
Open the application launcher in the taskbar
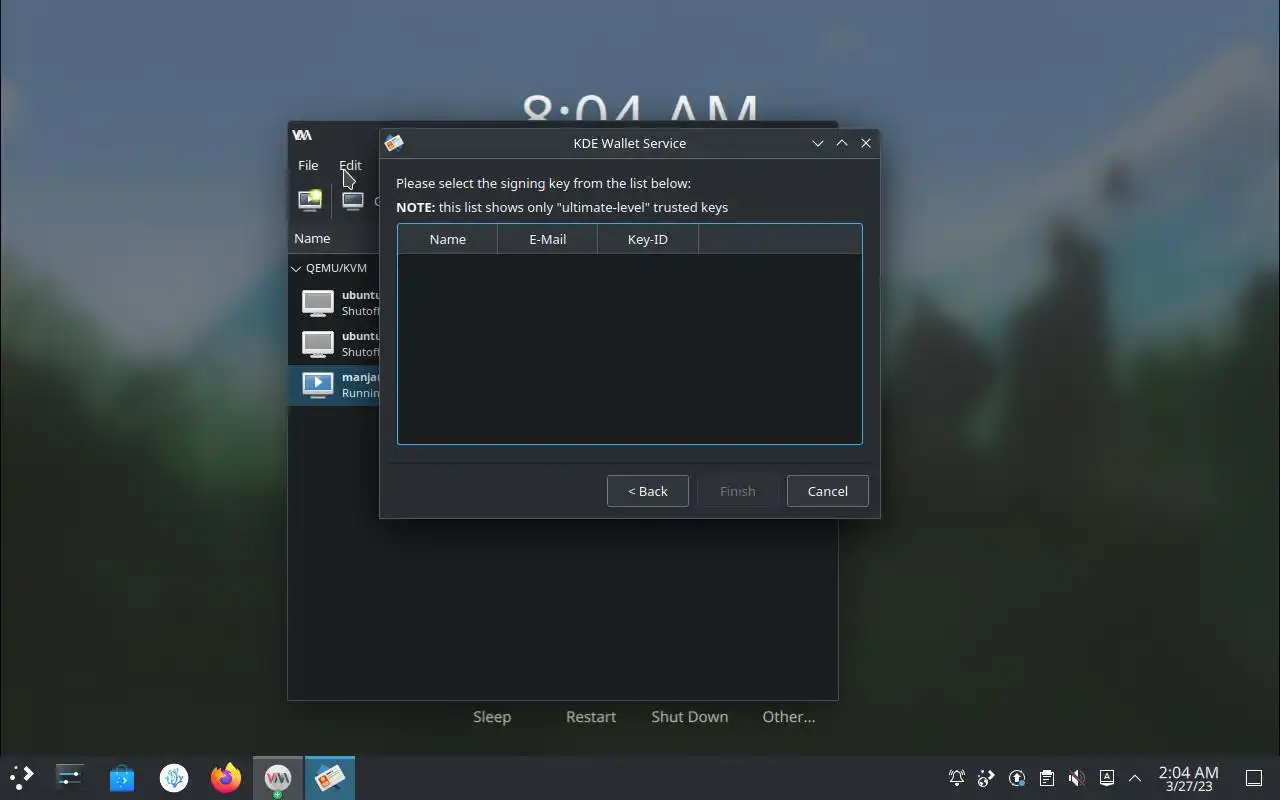(21, 777)
